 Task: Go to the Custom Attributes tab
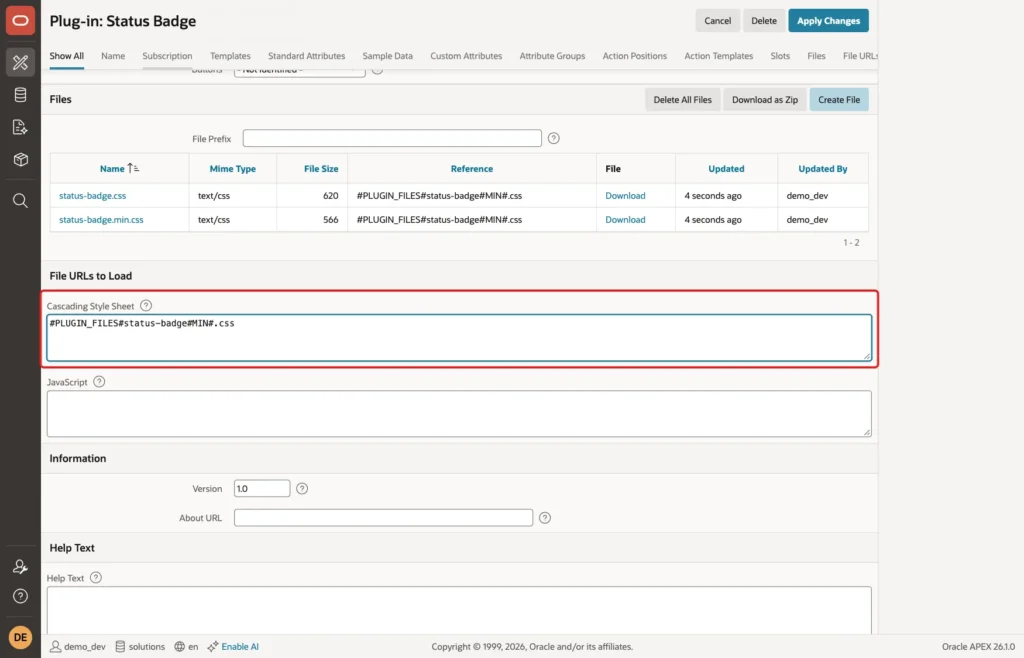pyautogui.click(x=466, y=56)
